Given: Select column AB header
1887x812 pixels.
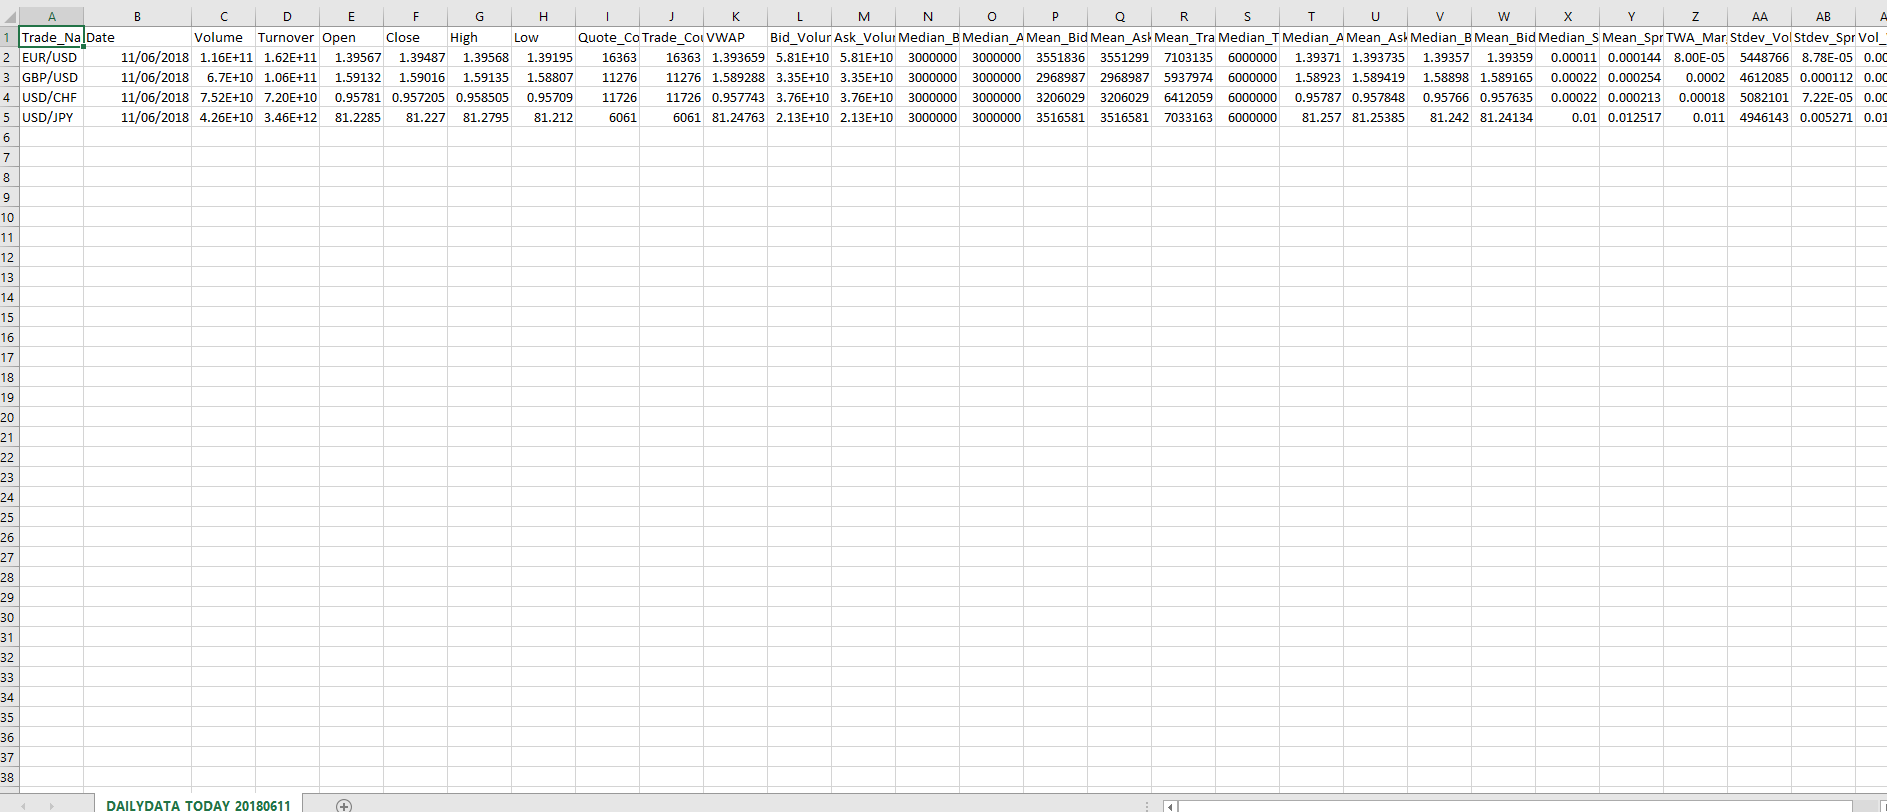Looking at the screenshot, I should (1823, 17).
